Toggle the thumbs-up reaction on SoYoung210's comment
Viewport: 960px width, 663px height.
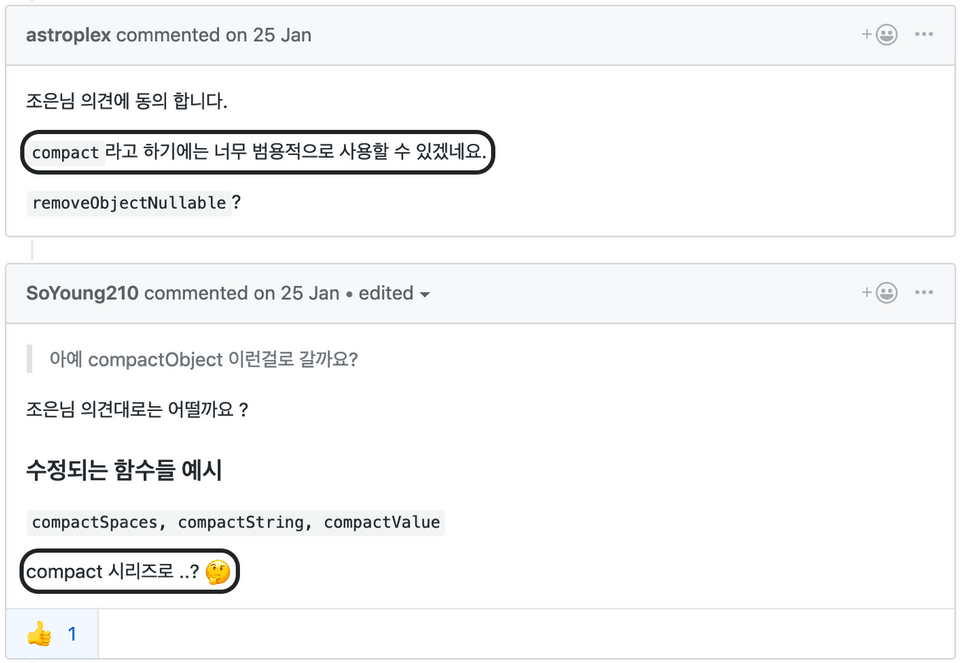(x=52, y=634)
